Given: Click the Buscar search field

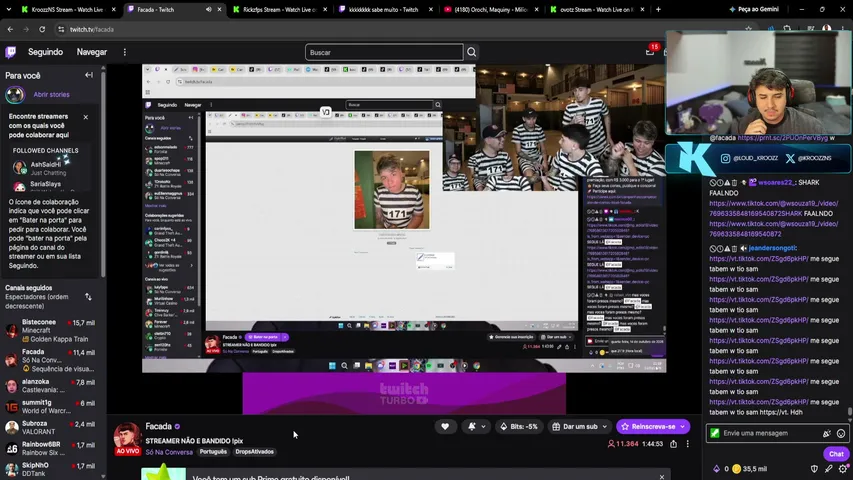Looking at the screenshot, I should coord(384,52).
